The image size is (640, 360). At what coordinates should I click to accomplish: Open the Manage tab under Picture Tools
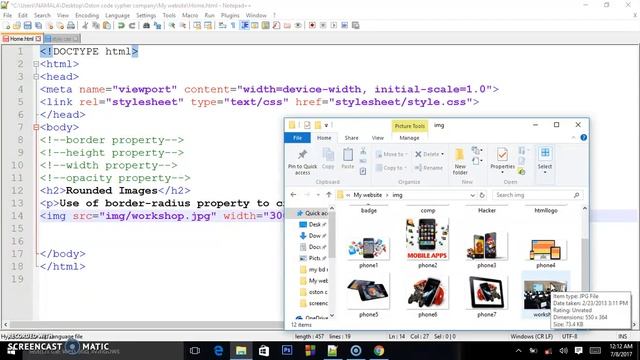(409, 138)
